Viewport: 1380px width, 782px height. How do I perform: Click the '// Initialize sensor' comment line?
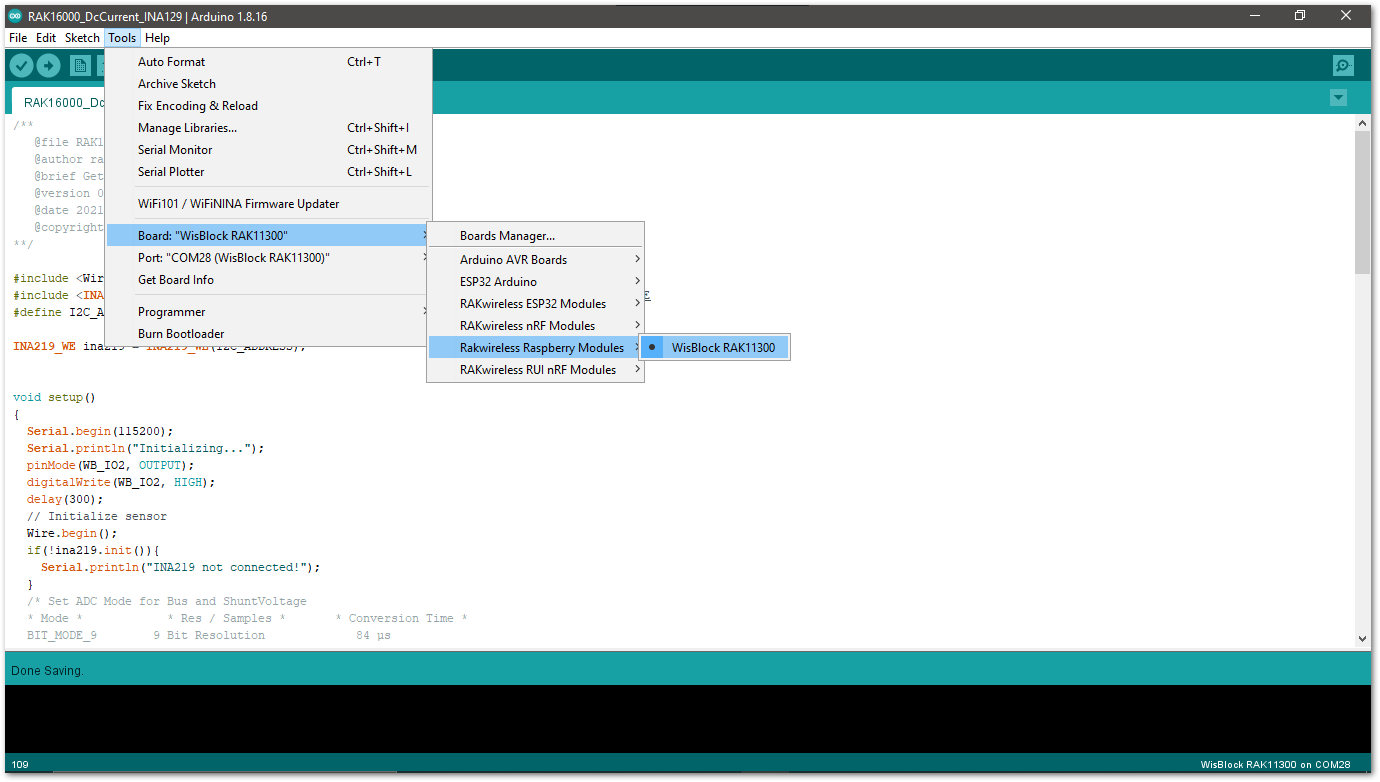coord(97,517)
